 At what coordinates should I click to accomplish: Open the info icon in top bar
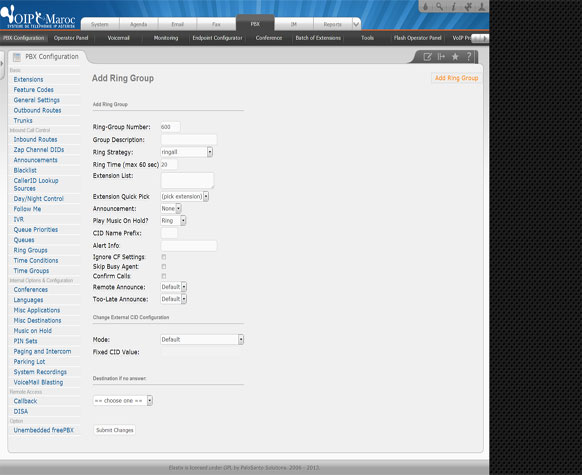click(x=454, y=7)
